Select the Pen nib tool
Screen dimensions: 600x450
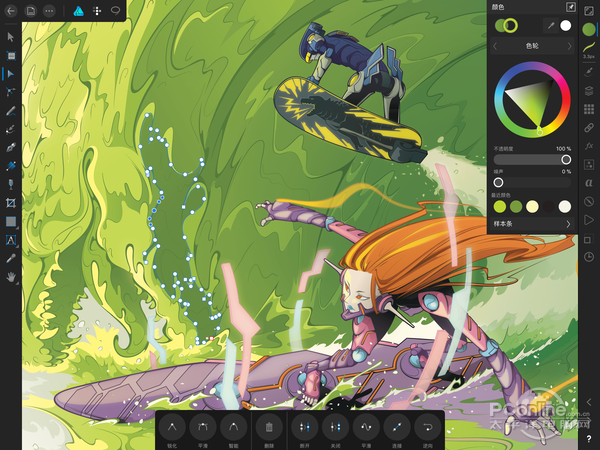click(x=11, y=148)
